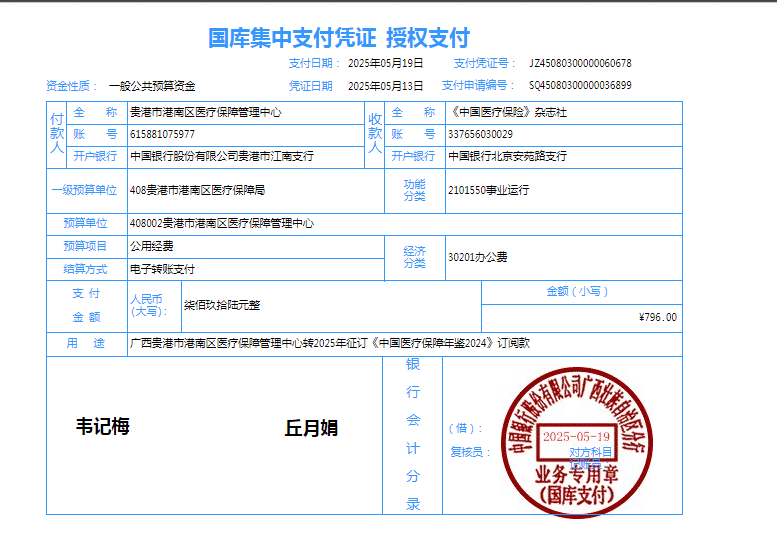Click the 支付申请编号 label
This screenshot has height=534, width=777.
[478, 85]
